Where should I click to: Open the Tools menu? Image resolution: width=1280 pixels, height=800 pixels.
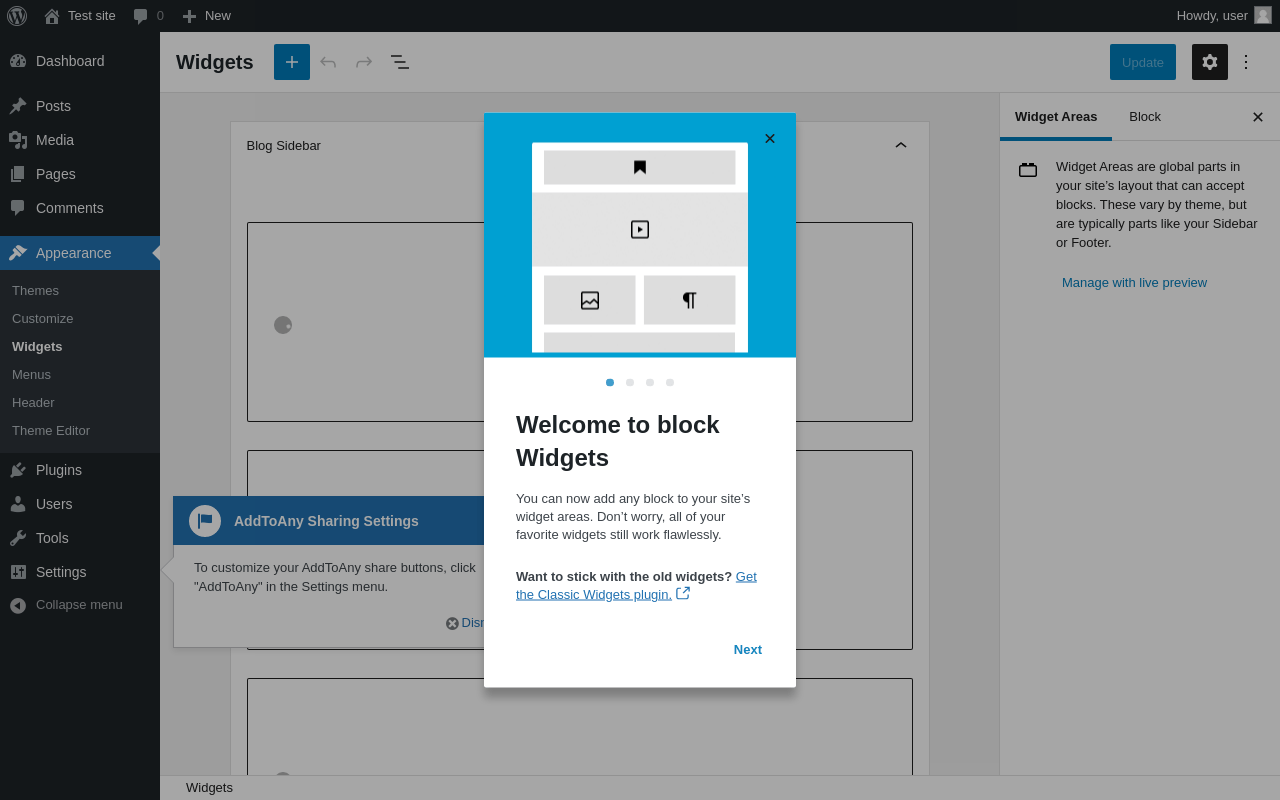(80, 538)
